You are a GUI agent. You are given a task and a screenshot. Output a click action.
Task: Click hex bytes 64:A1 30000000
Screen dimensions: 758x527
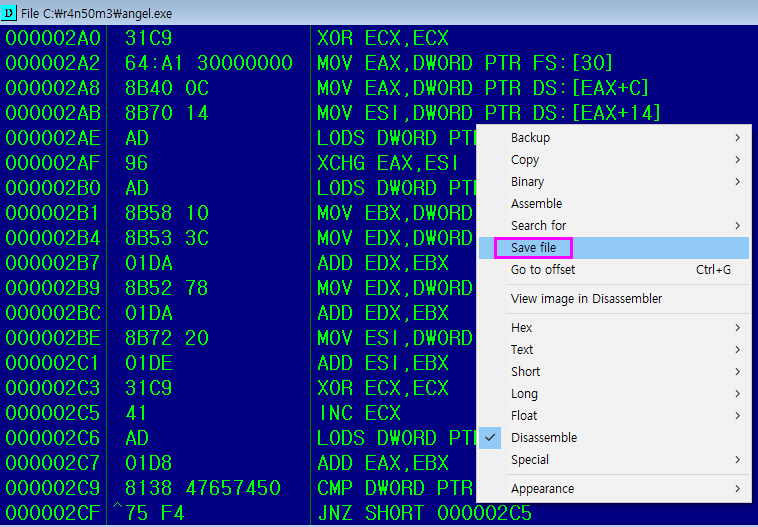coord(209,63)
